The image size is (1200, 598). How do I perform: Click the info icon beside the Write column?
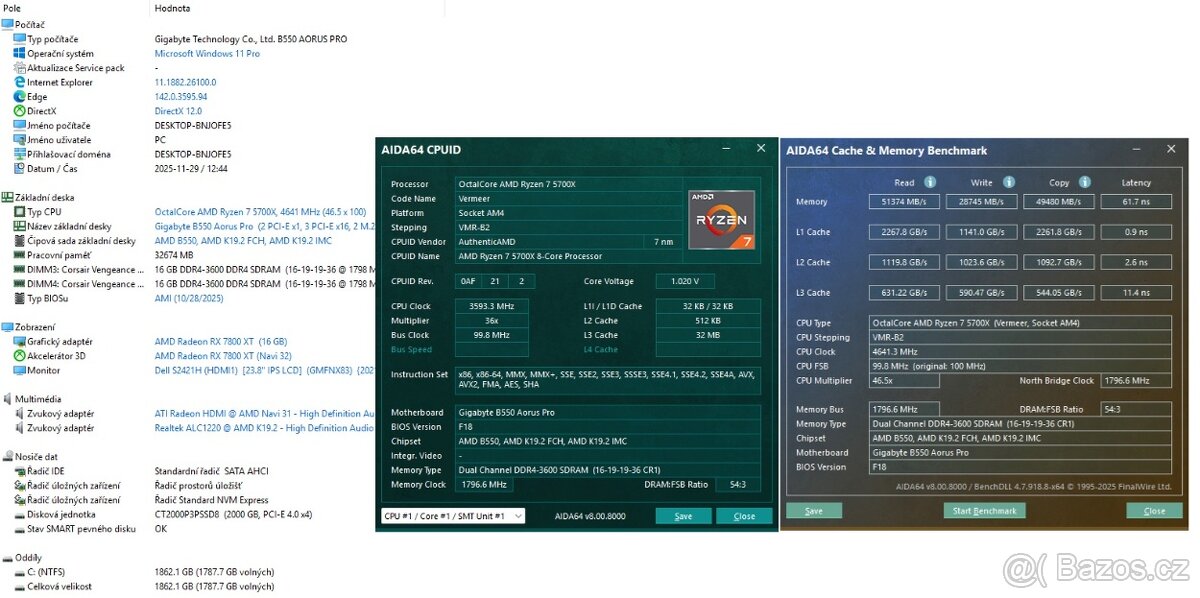coord(1007,182)
